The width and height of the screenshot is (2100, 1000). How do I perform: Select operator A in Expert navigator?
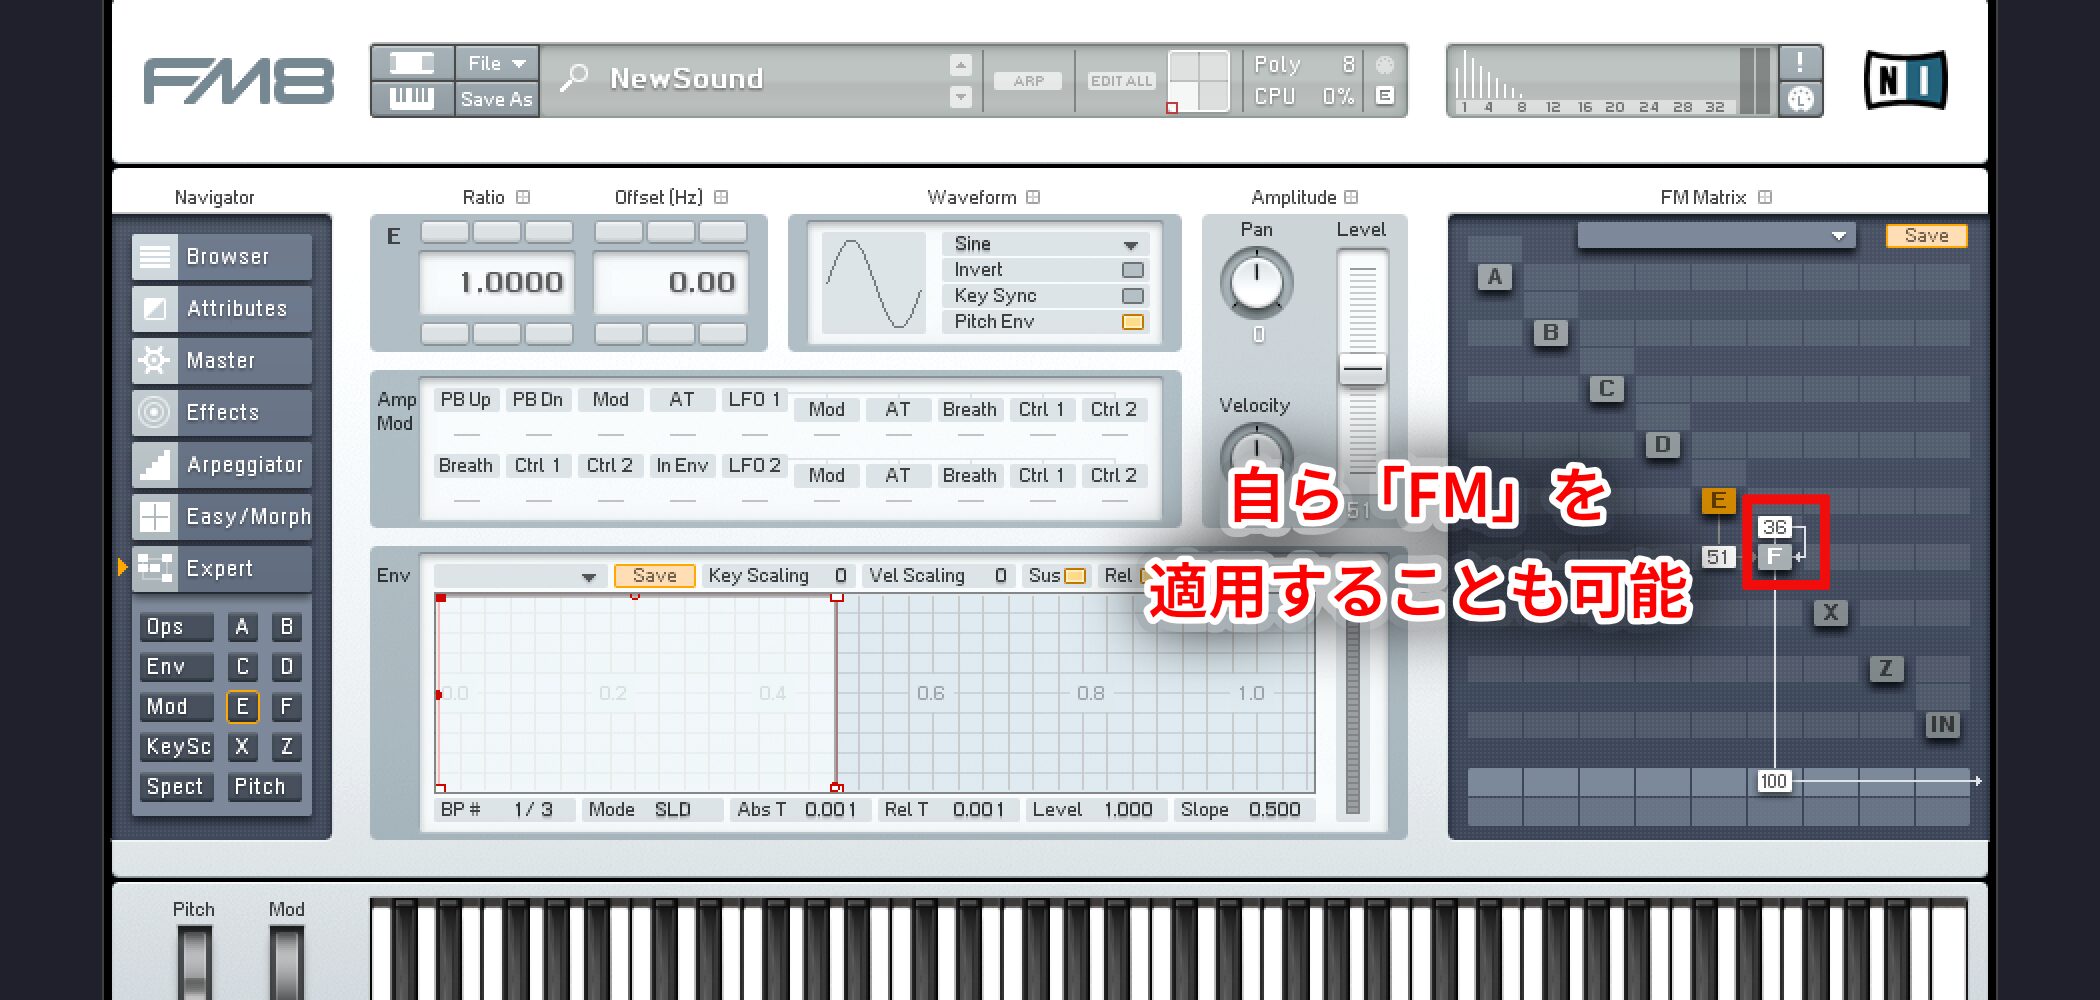tap(242, 627)
